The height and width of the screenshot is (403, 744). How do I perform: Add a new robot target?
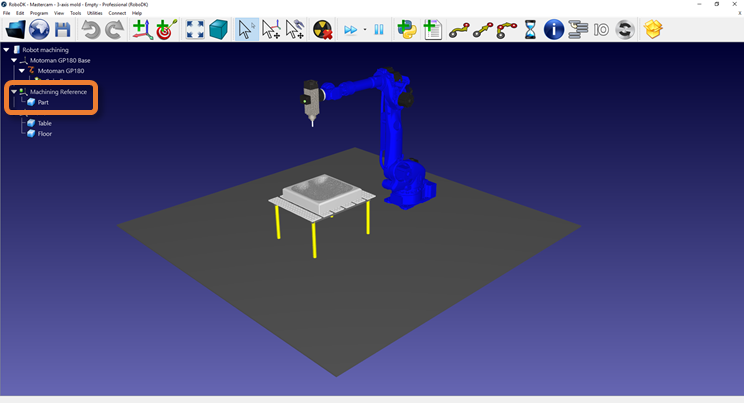pos(165,30)
